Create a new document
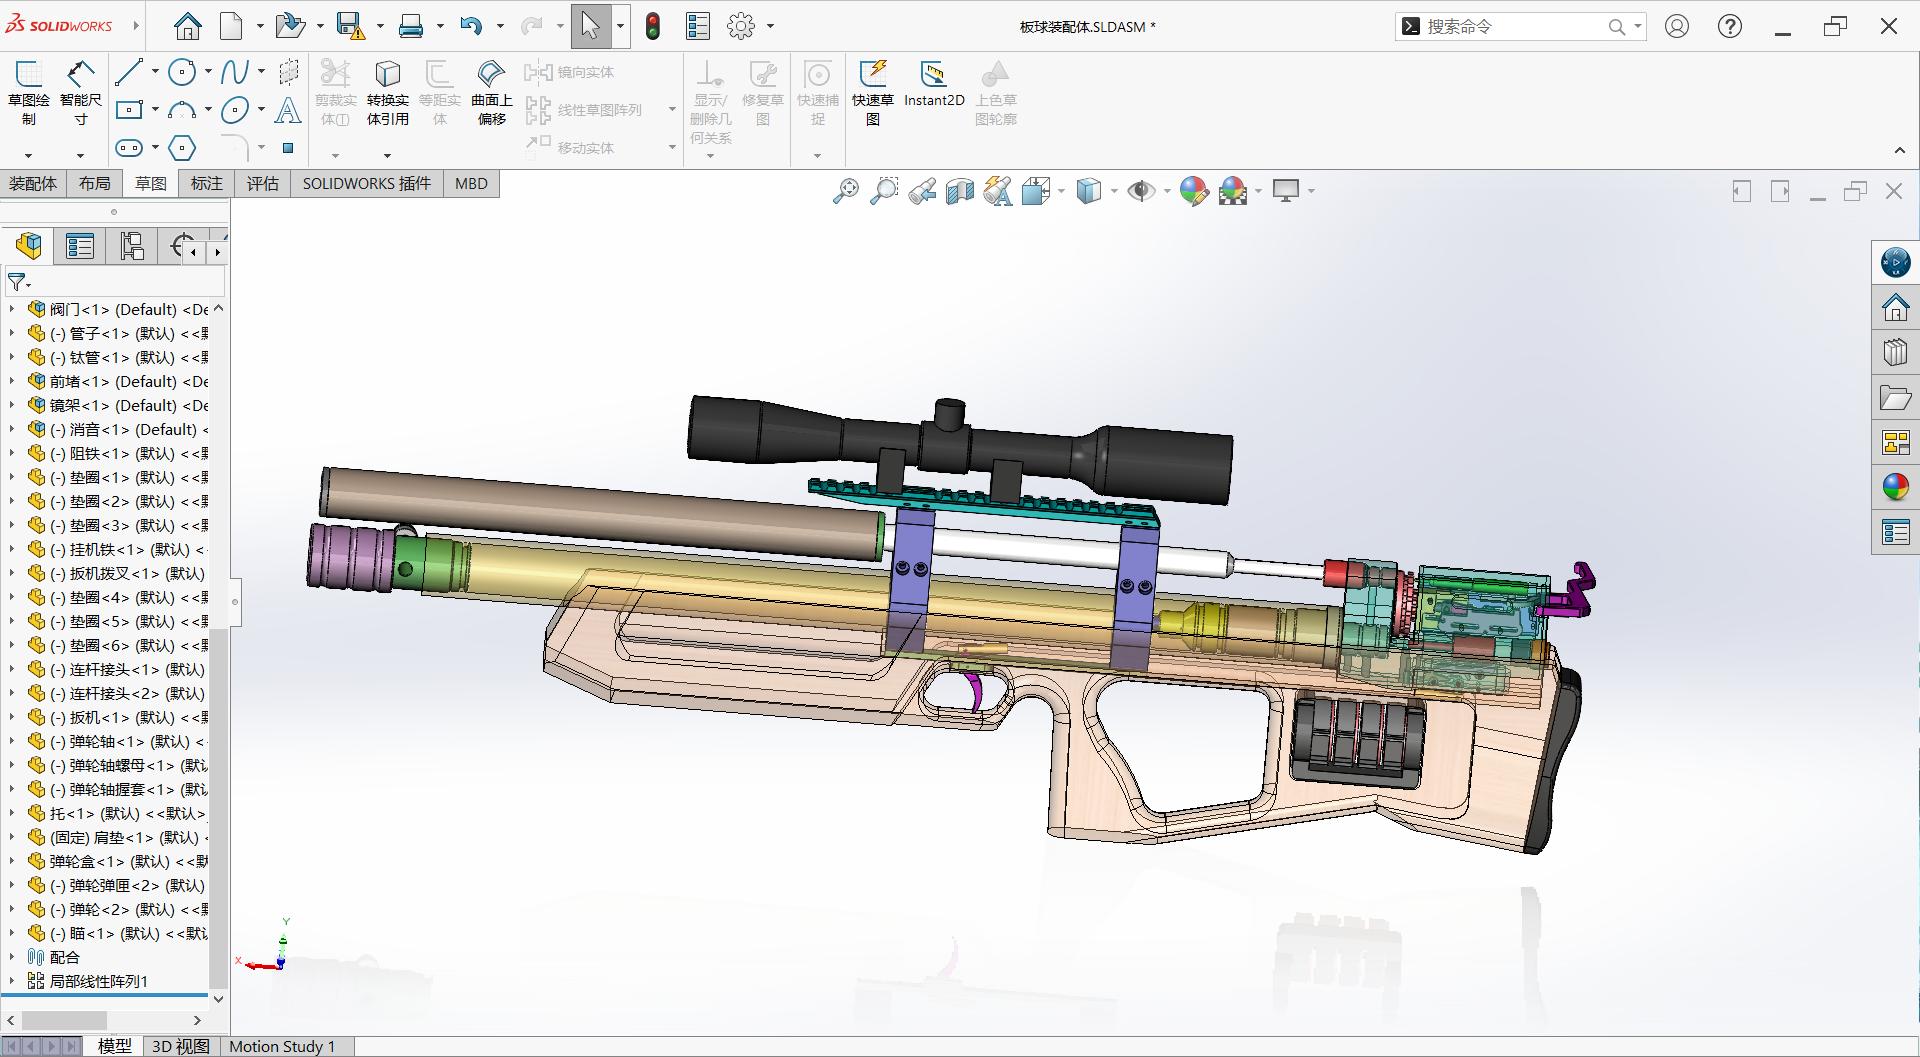Screen dimensions: 1920x1057 pyautogui.click(x=231, y=26)
